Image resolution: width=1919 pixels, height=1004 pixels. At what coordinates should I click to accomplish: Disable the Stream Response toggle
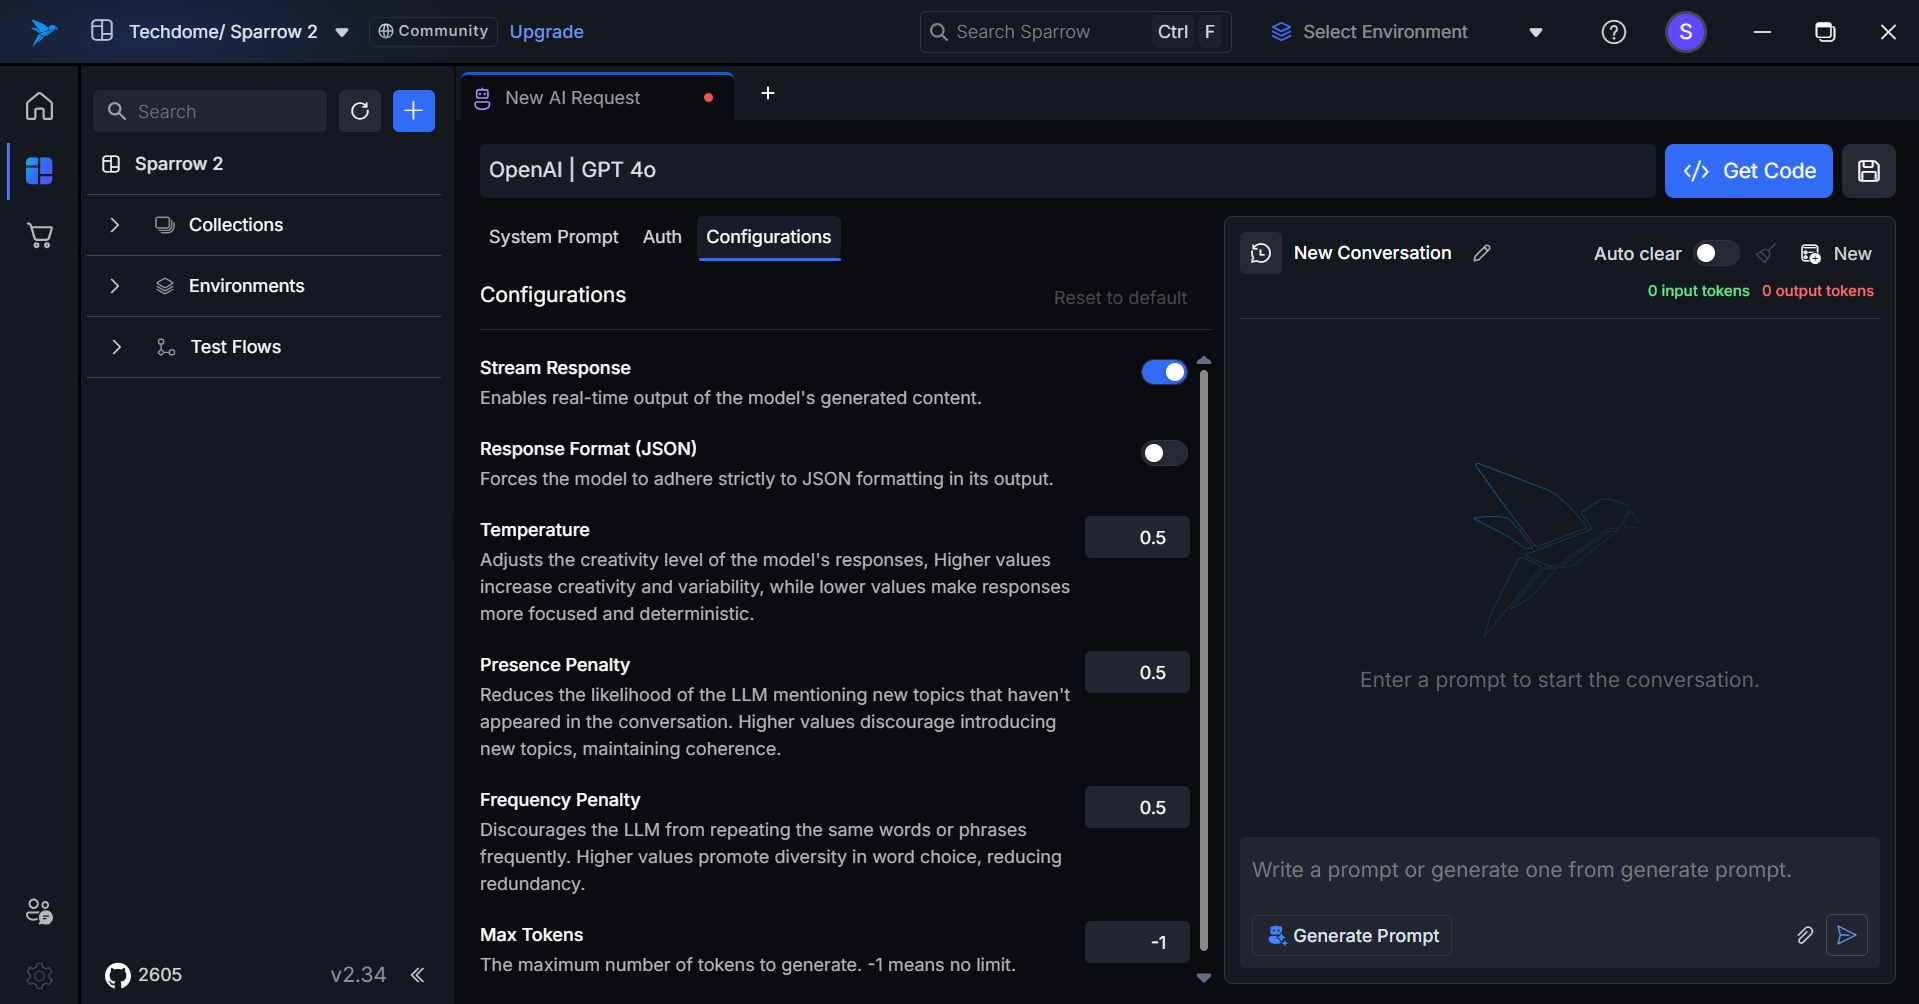tap(1164, 372)
